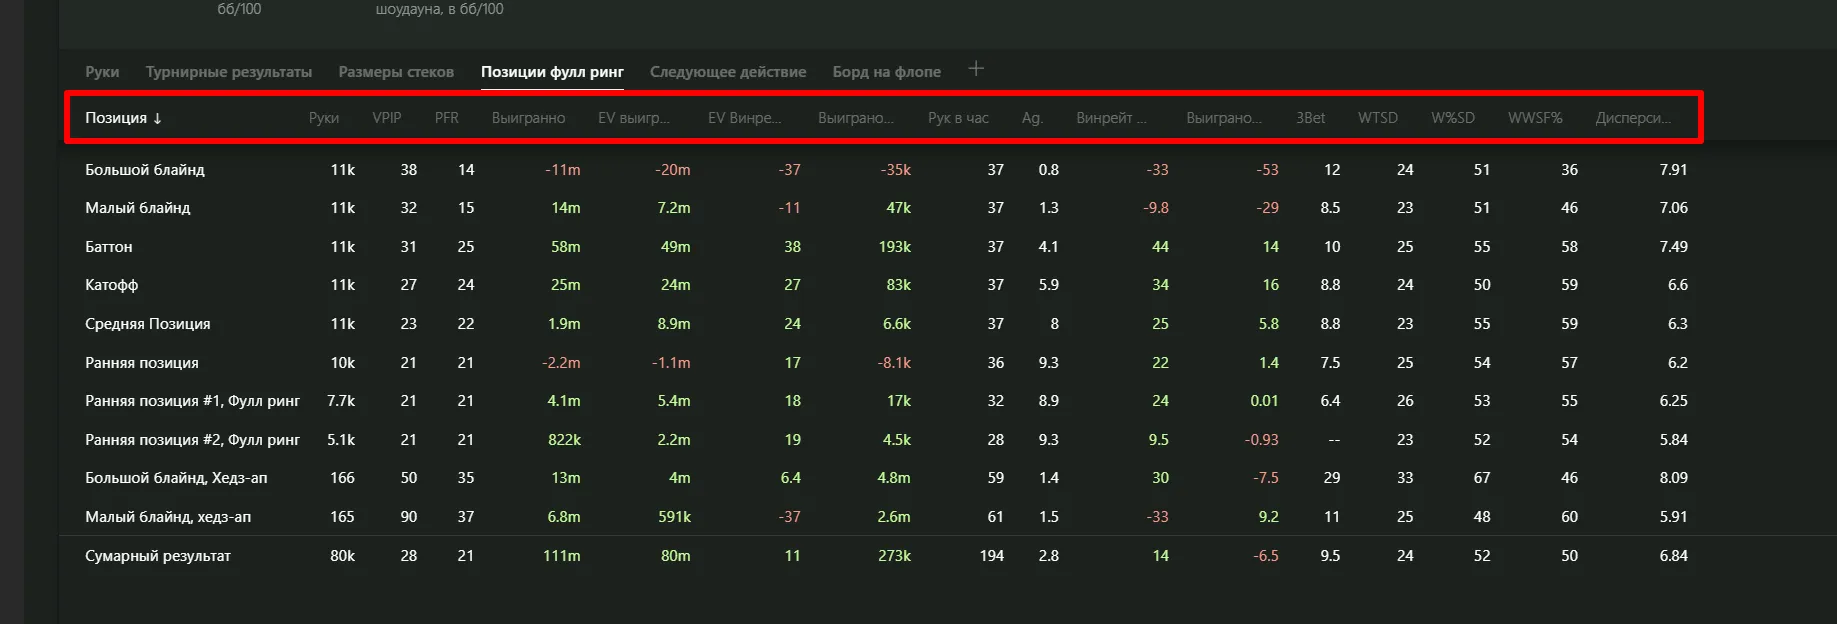Select the Позиции фулл ринг tab

[x=552, y=72]
